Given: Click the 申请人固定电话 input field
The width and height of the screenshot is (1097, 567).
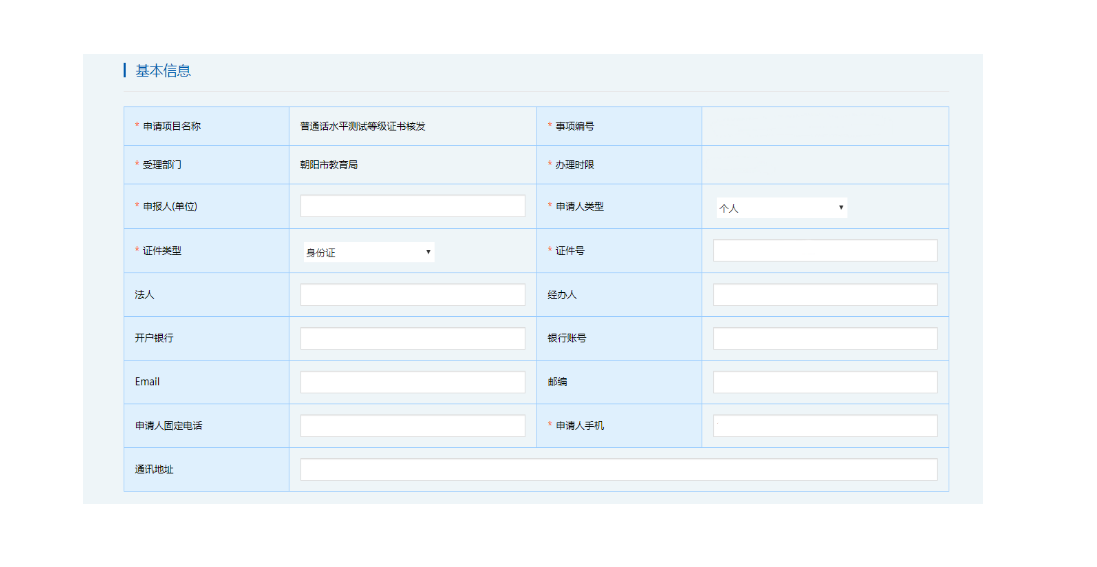Looking at the screenshot, I should pos(412,426).
